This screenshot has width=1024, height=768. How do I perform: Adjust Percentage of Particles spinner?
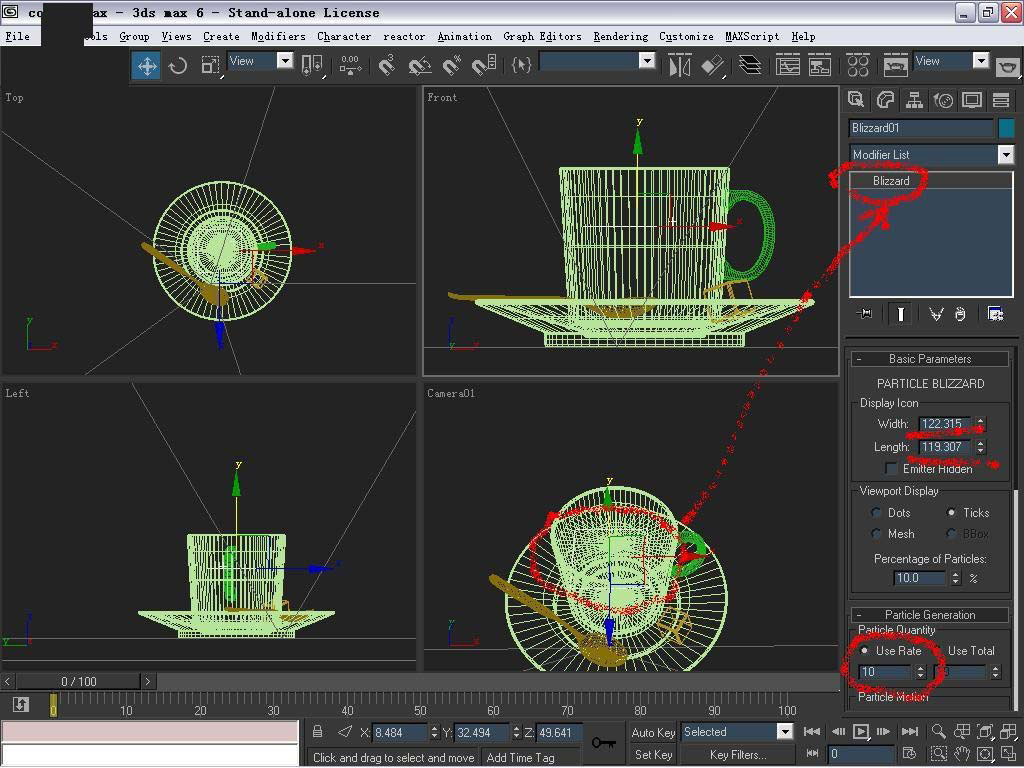click(955, 578)
